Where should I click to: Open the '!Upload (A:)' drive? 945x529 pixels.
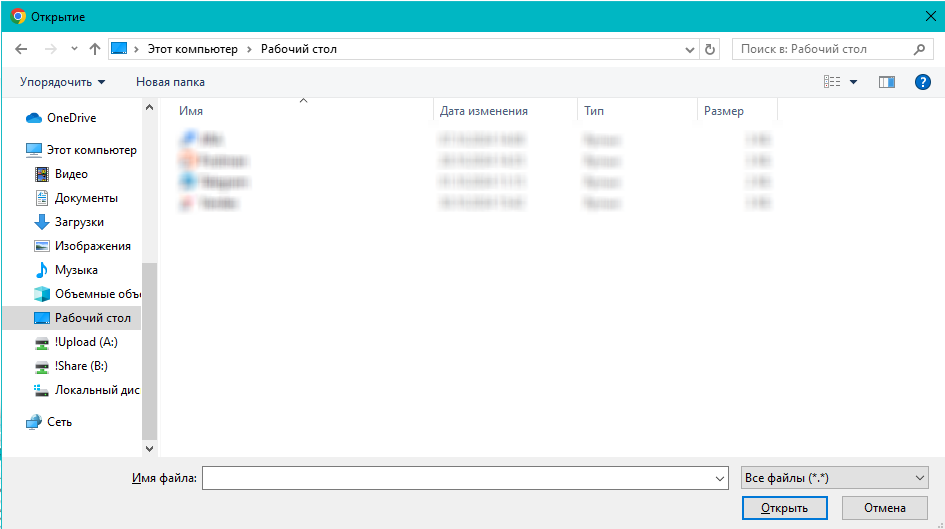[86, 342]
